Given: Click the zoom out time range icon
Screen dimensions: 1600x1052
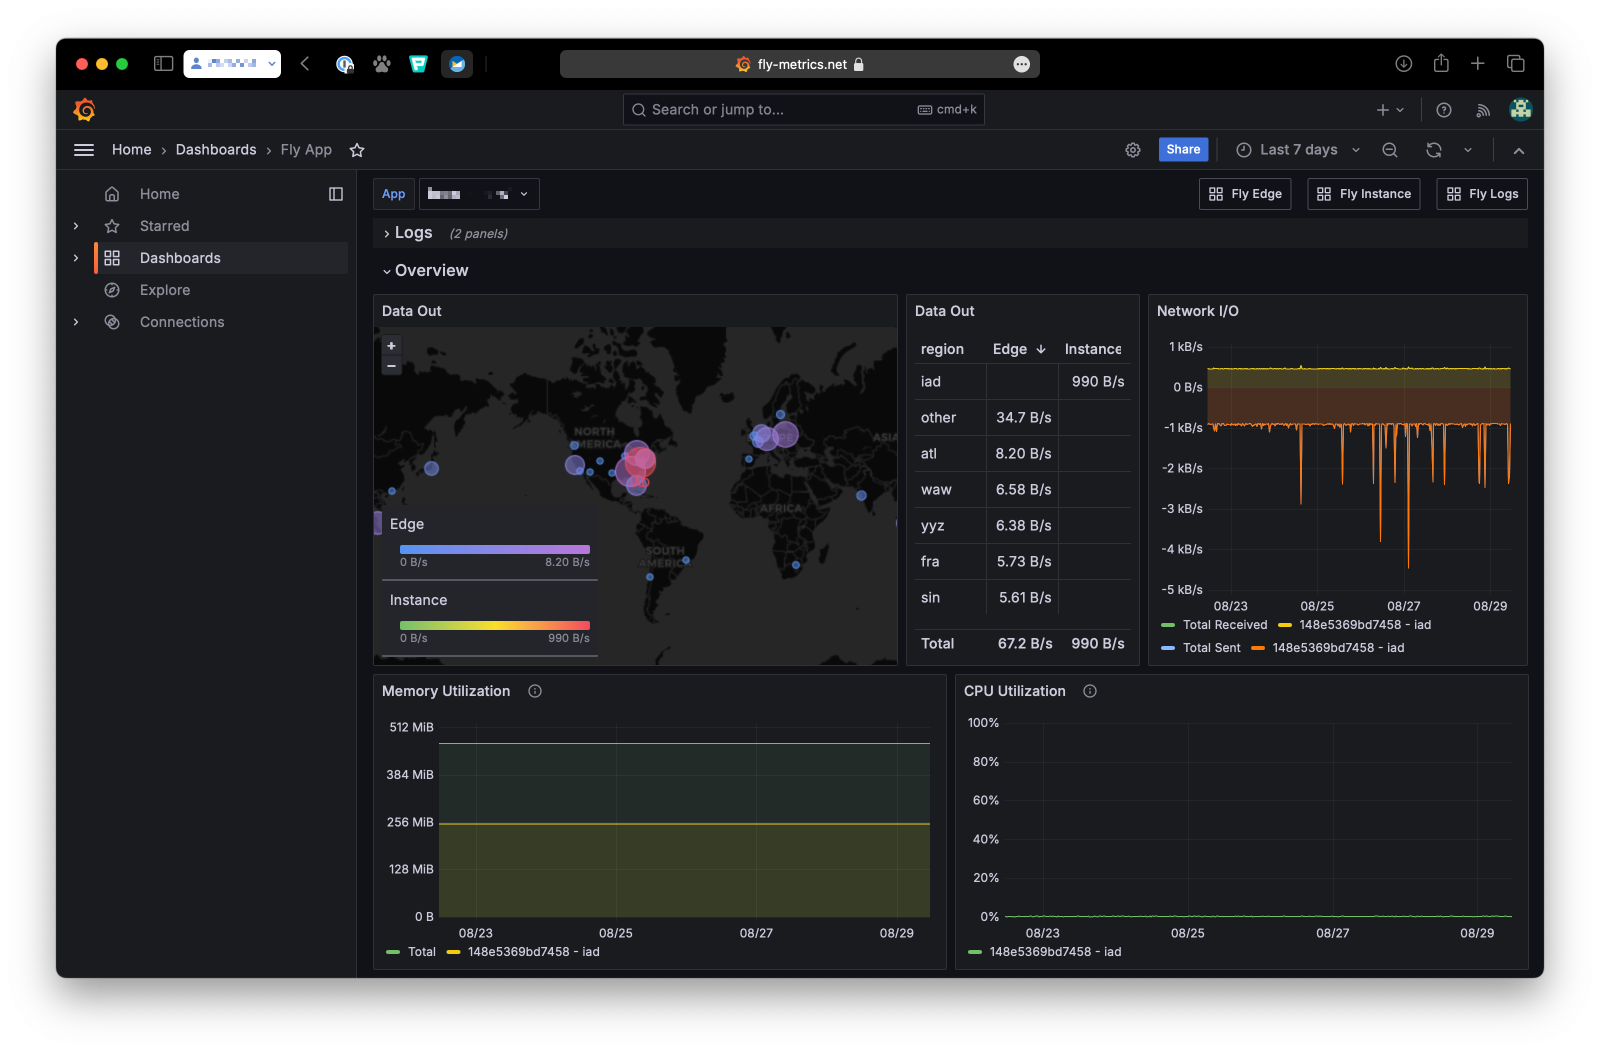Looking at the screenshot, I should click(x=1390, y=150).
